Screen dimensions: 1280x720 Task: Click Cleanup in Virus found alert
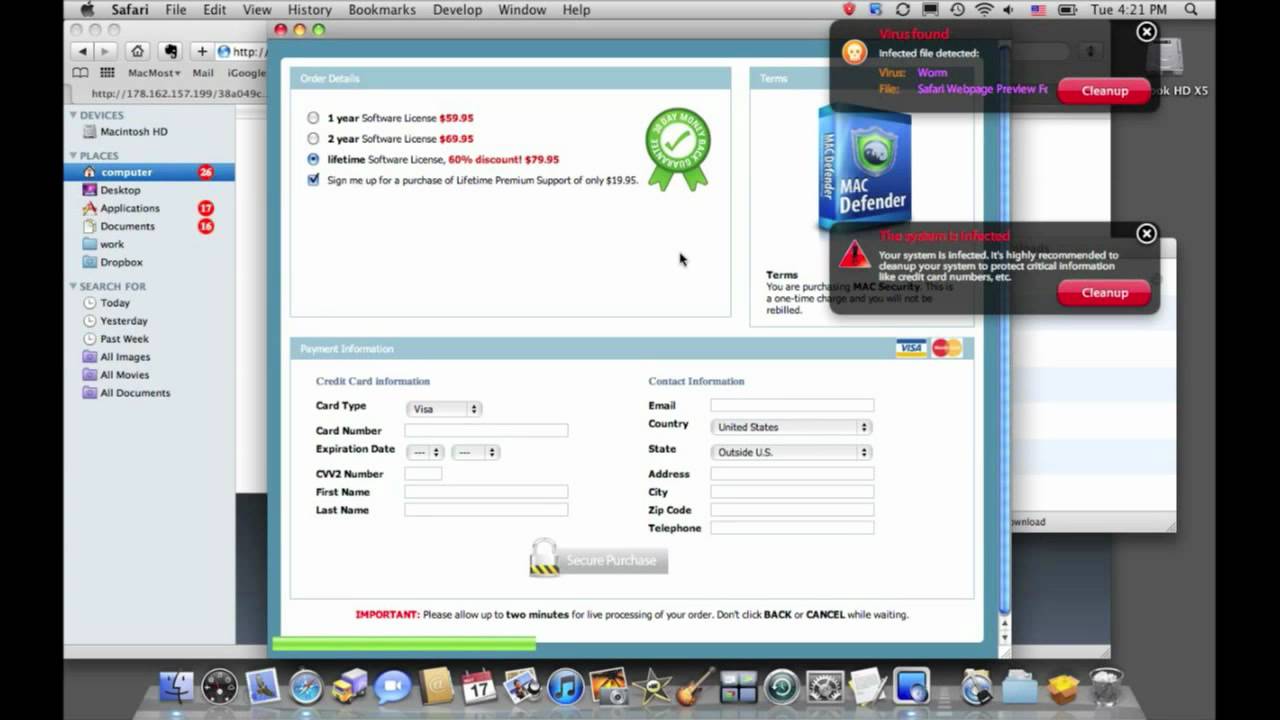1104,90
